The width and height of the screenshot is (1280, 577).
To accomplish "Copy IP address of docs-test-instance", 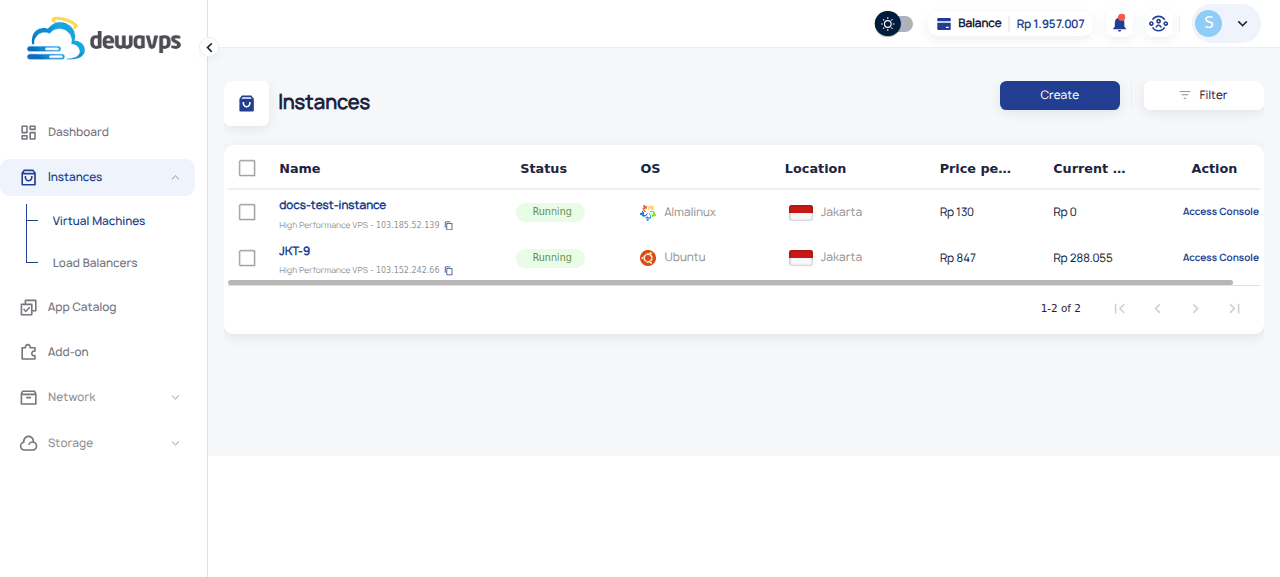I will (x=449, y=225).
